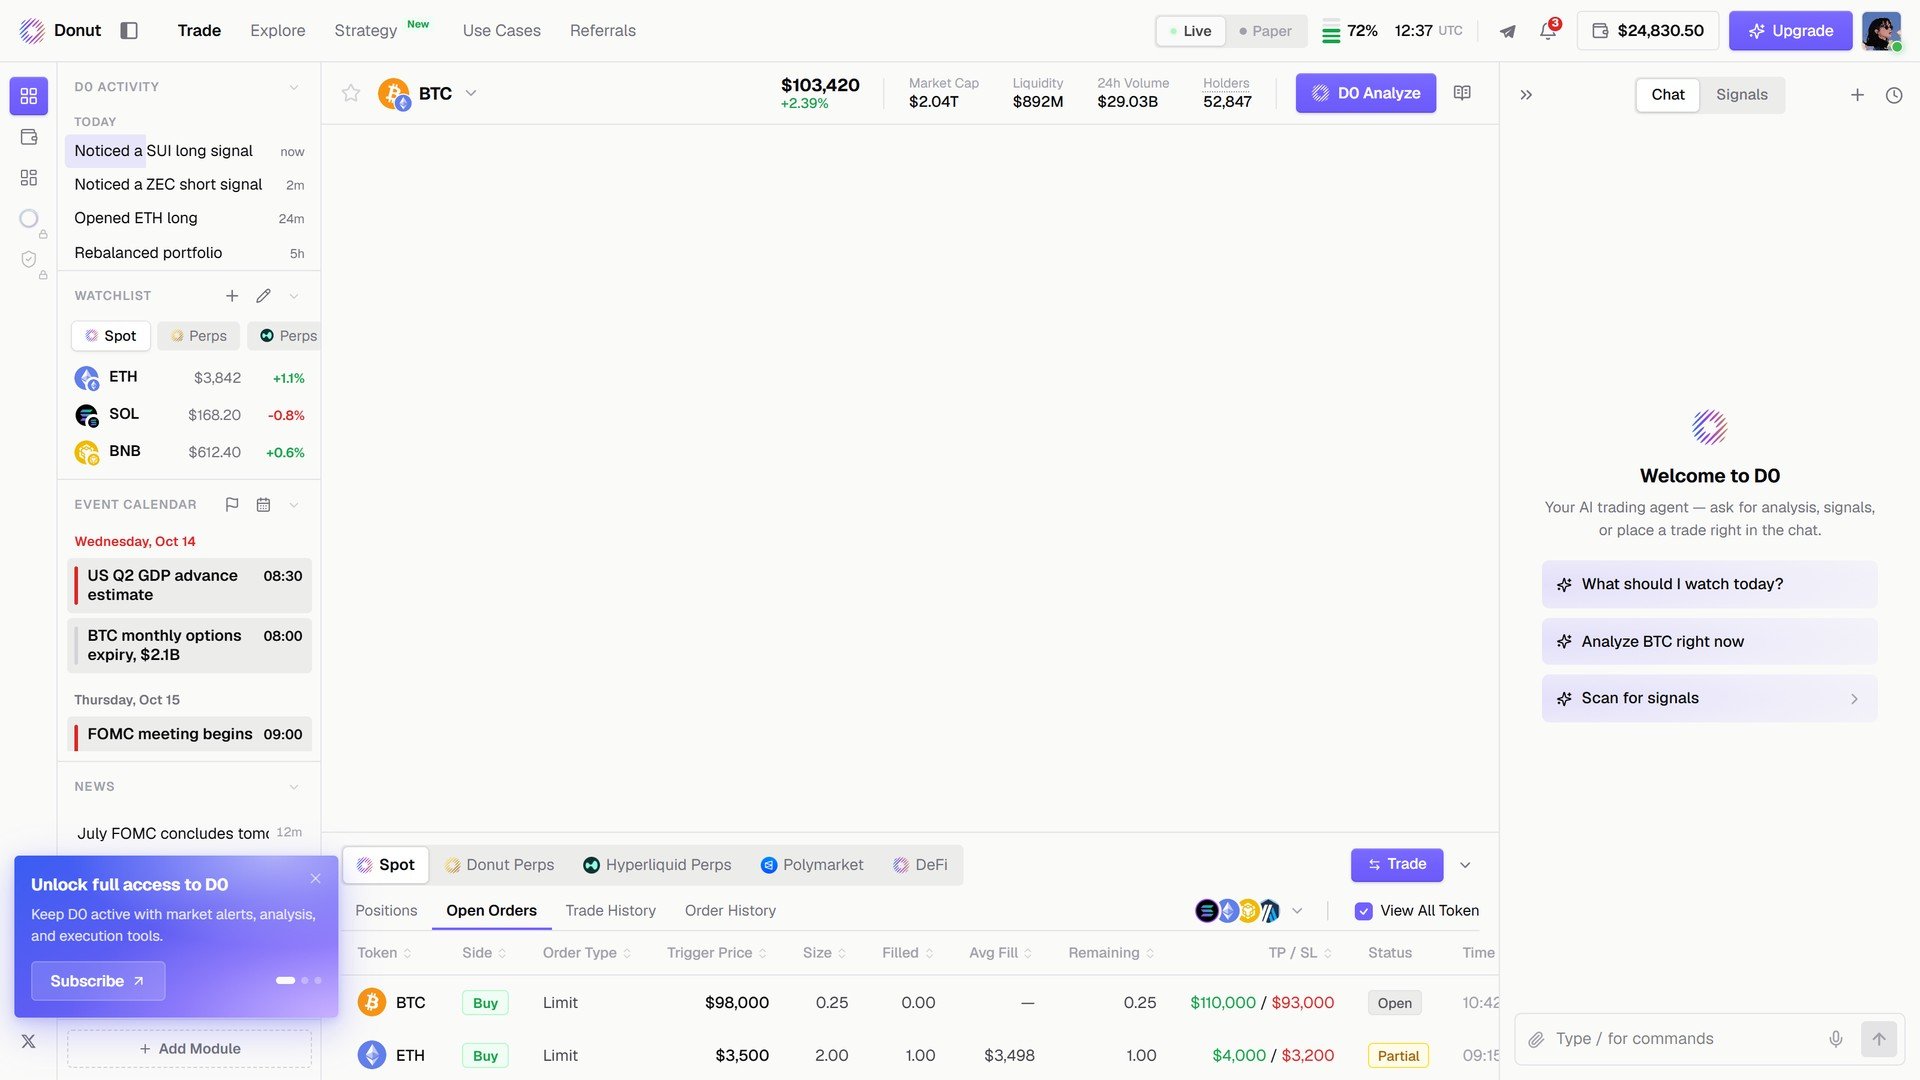Open the X social icon at bottom left

pyautogui.click(x=29, y=1041)
